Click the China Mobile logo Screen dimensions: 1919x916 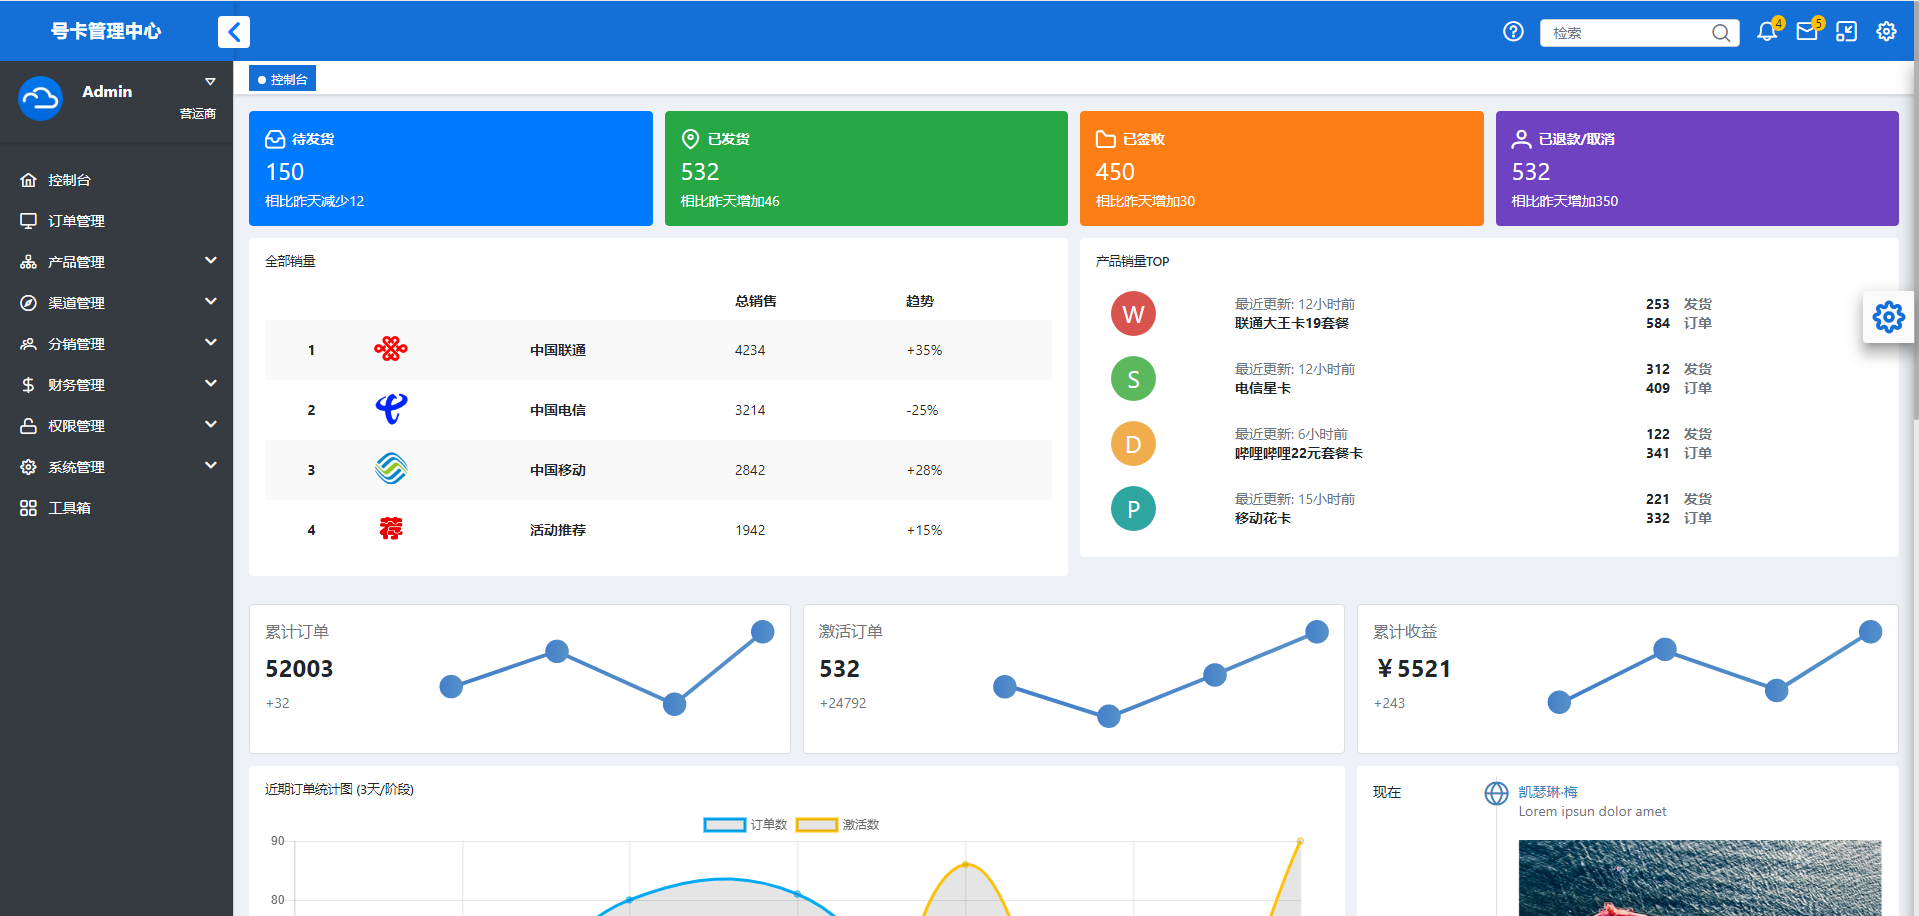(x=391, y=469)
